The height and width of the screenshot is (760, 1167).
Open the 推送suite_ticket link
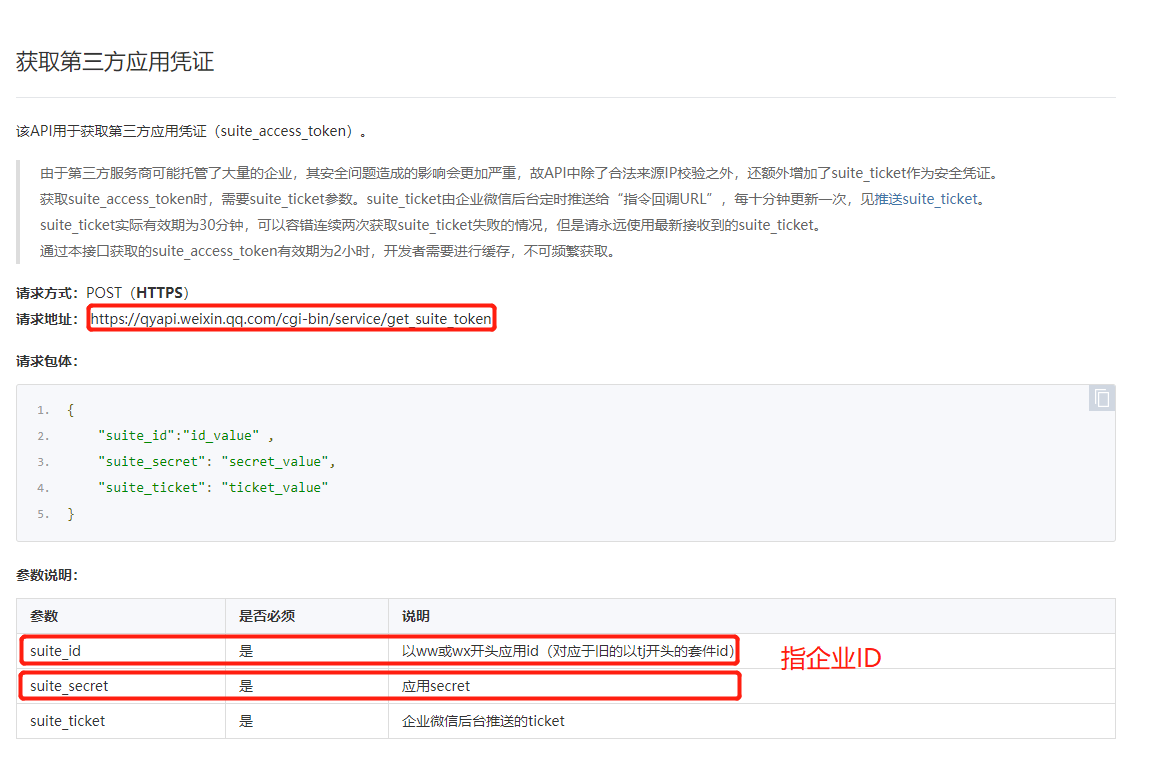click(926, 199)
